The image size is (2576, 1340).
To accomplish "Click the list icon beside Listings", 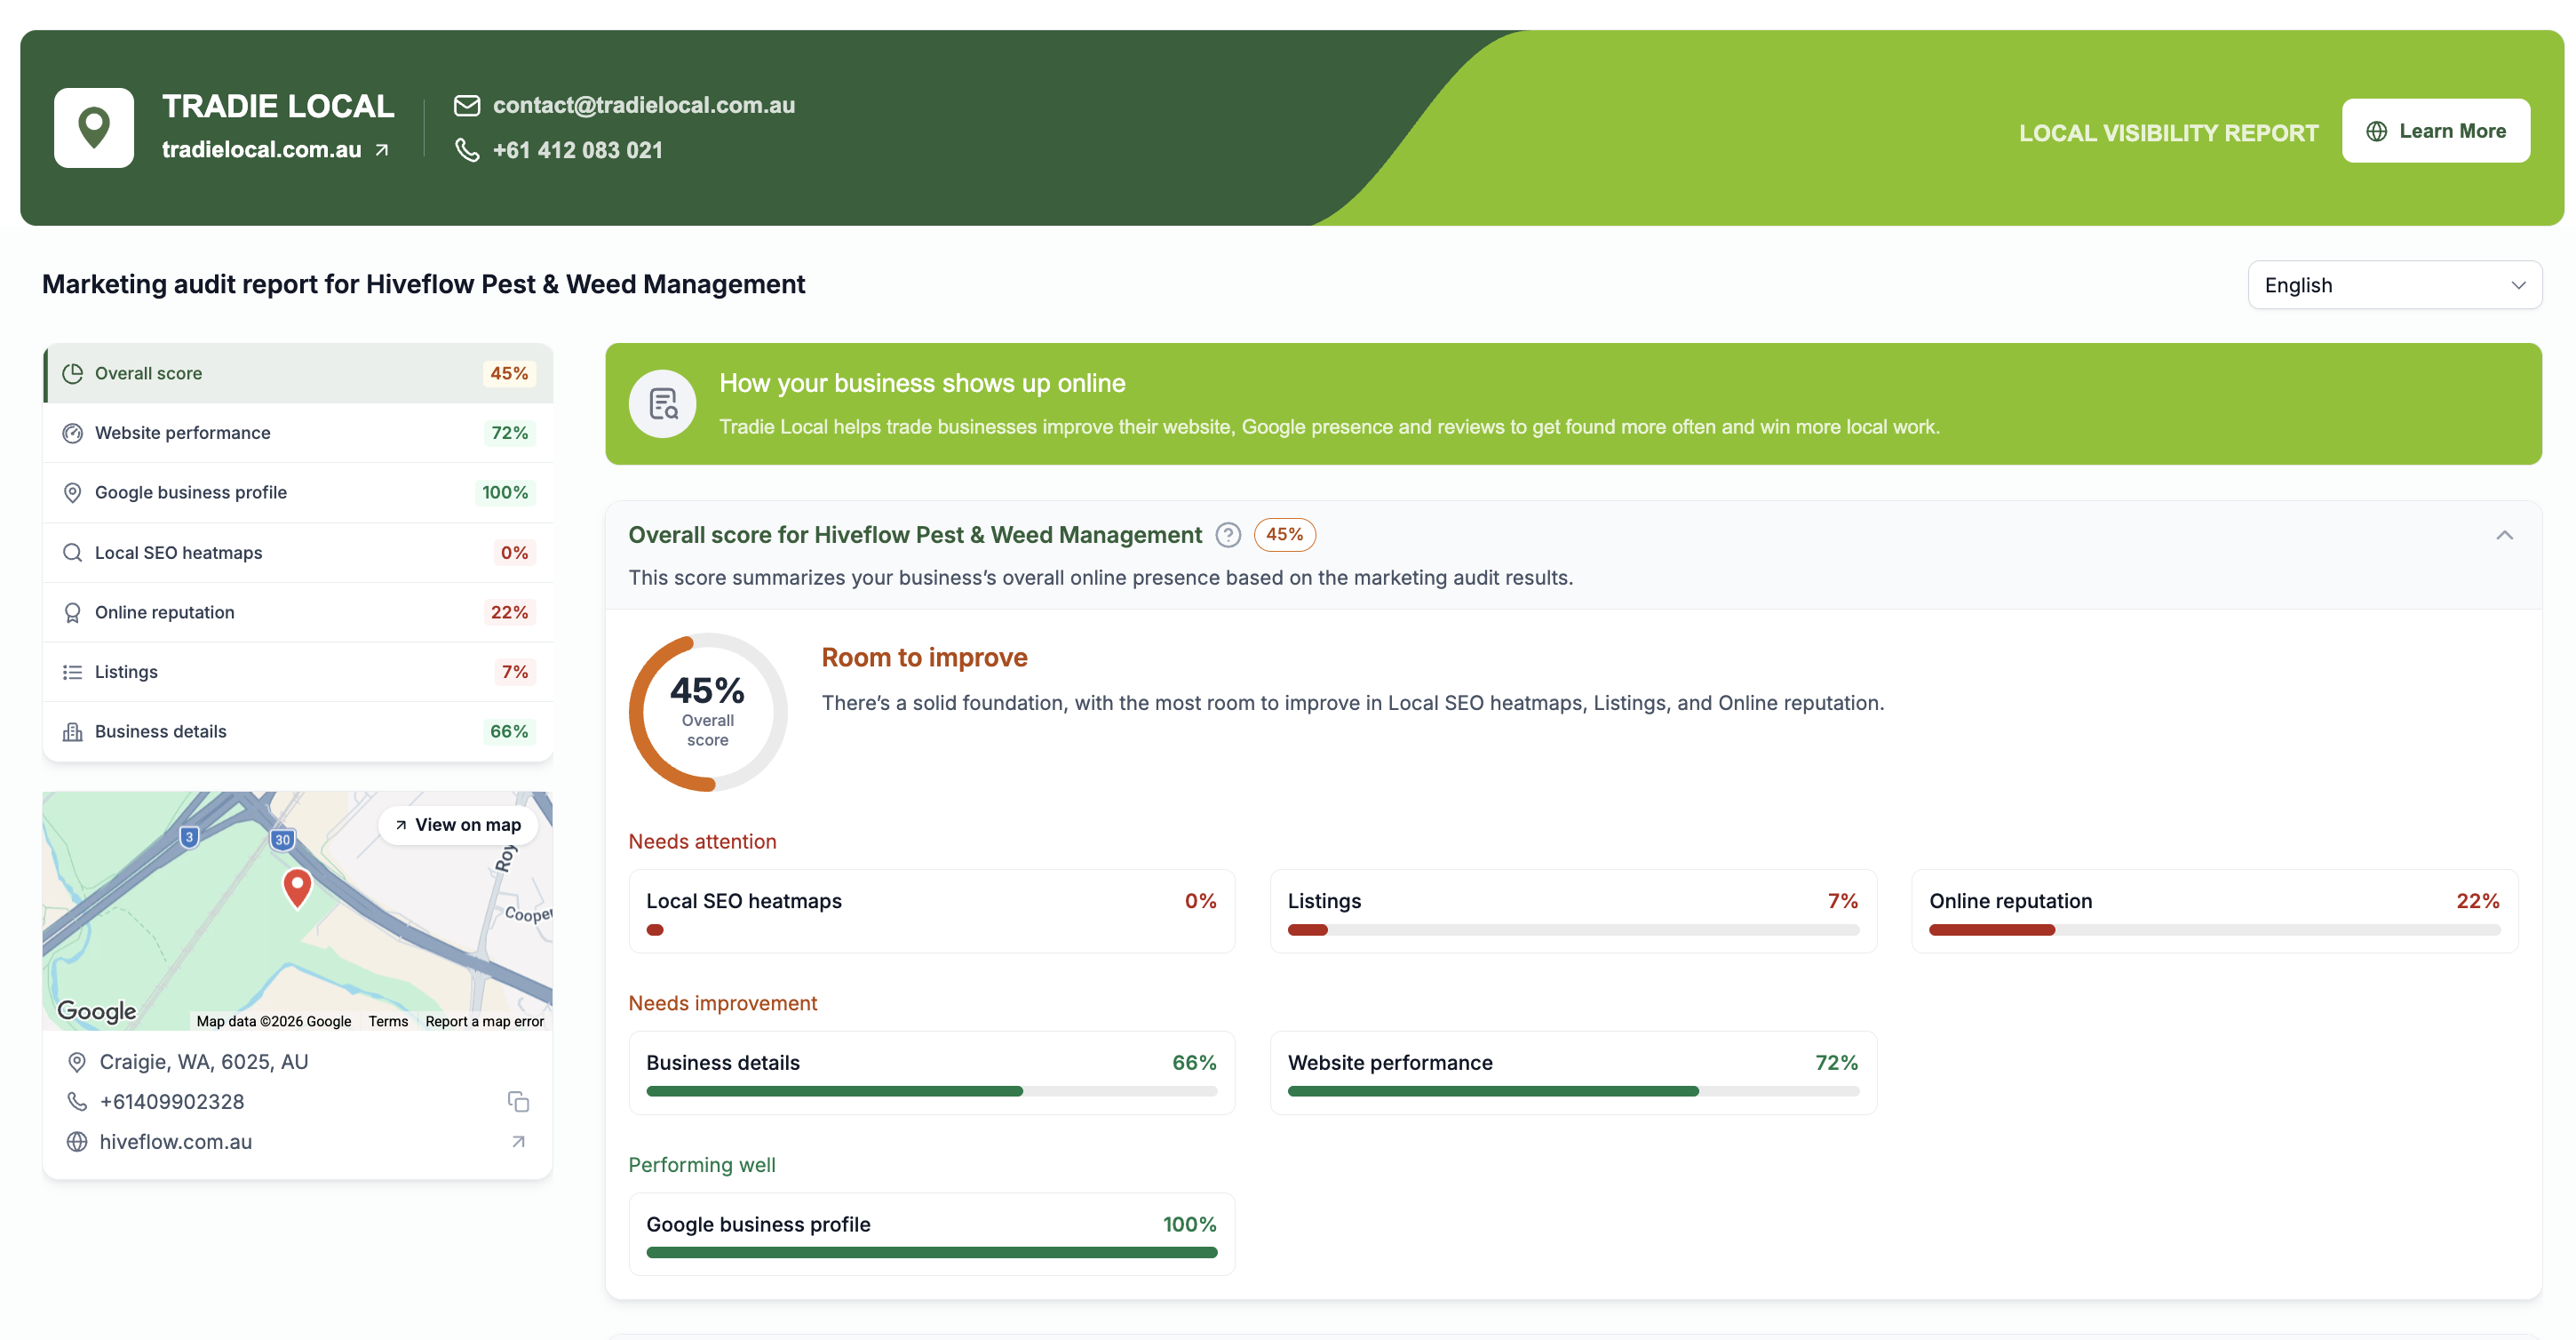I will tap(72, 672).
